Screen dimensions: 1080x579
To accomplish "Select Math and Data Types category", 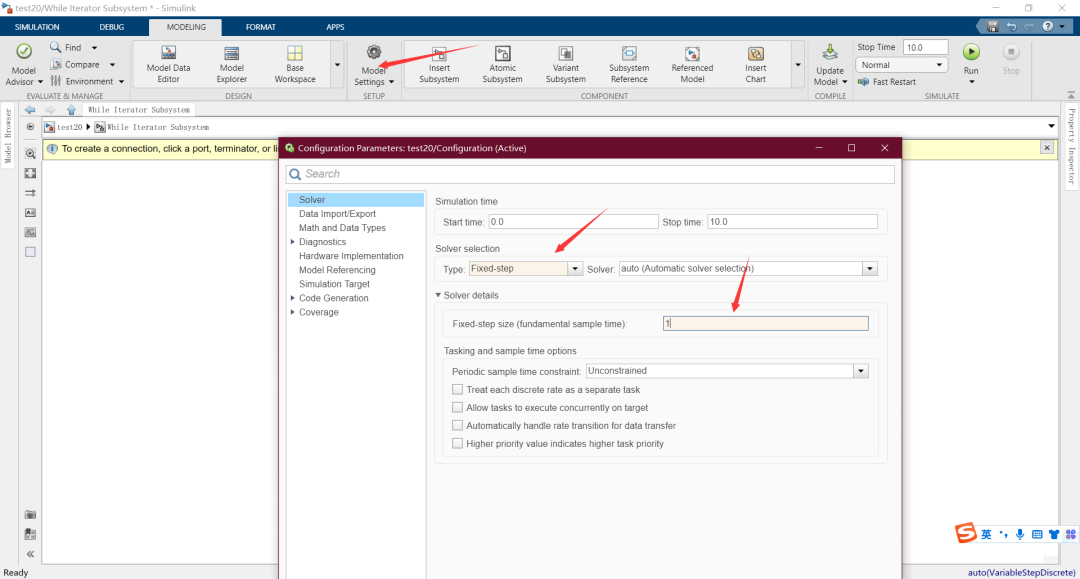I will 342,228.
